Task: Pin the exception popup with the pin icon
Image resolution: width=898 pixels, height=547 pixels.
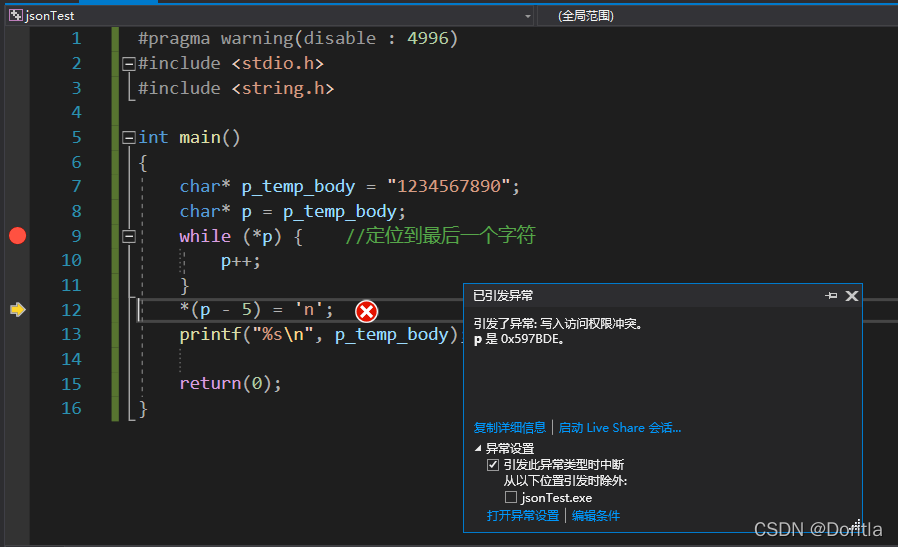Action: pos(831,296)
